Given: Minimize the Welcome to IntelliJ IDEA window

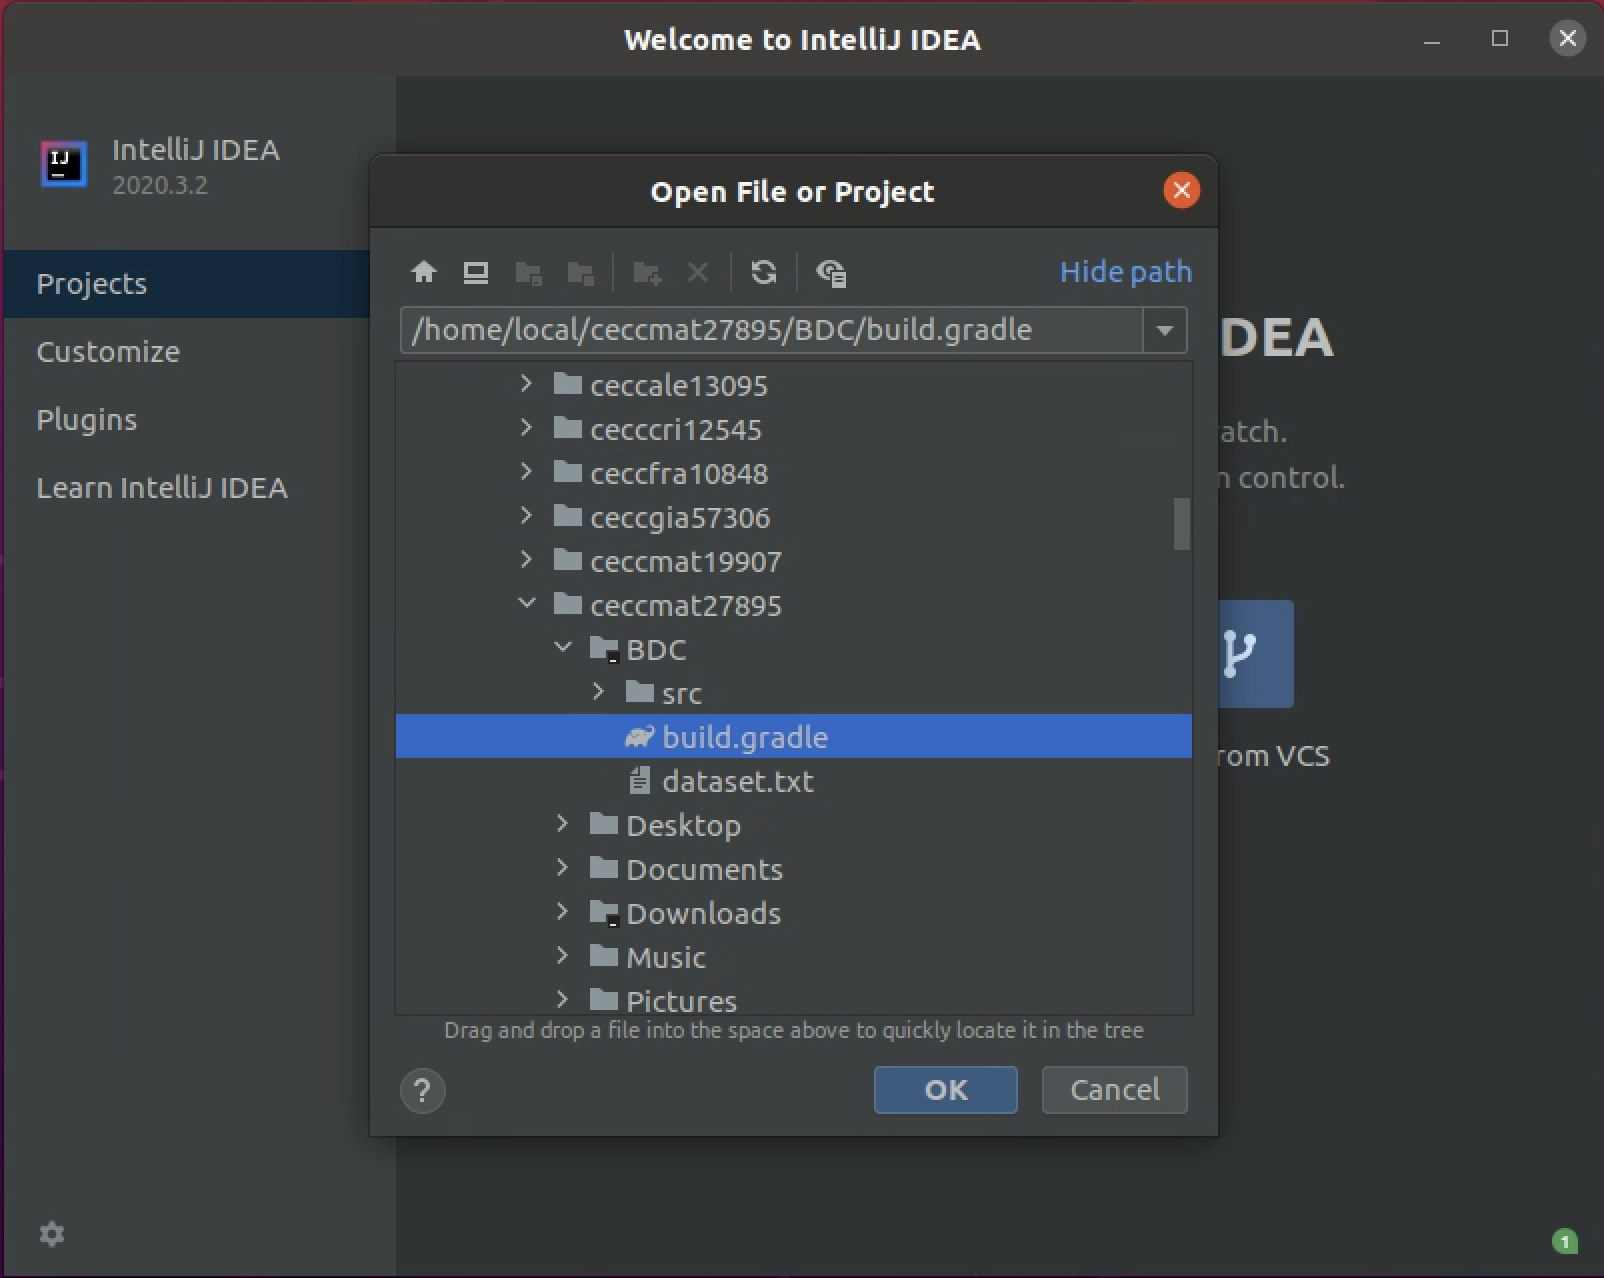Looking at the screenshot, I should point(1432,40).
